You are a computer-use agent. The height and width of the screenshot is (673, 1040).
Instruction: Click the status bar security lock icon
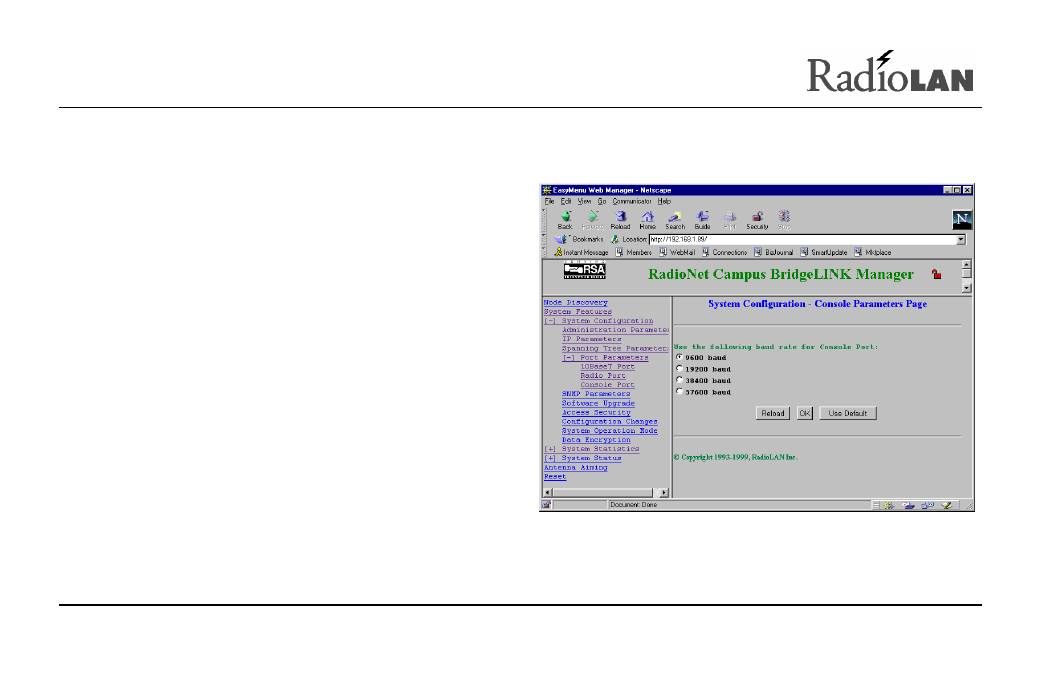tap(547, 505)
